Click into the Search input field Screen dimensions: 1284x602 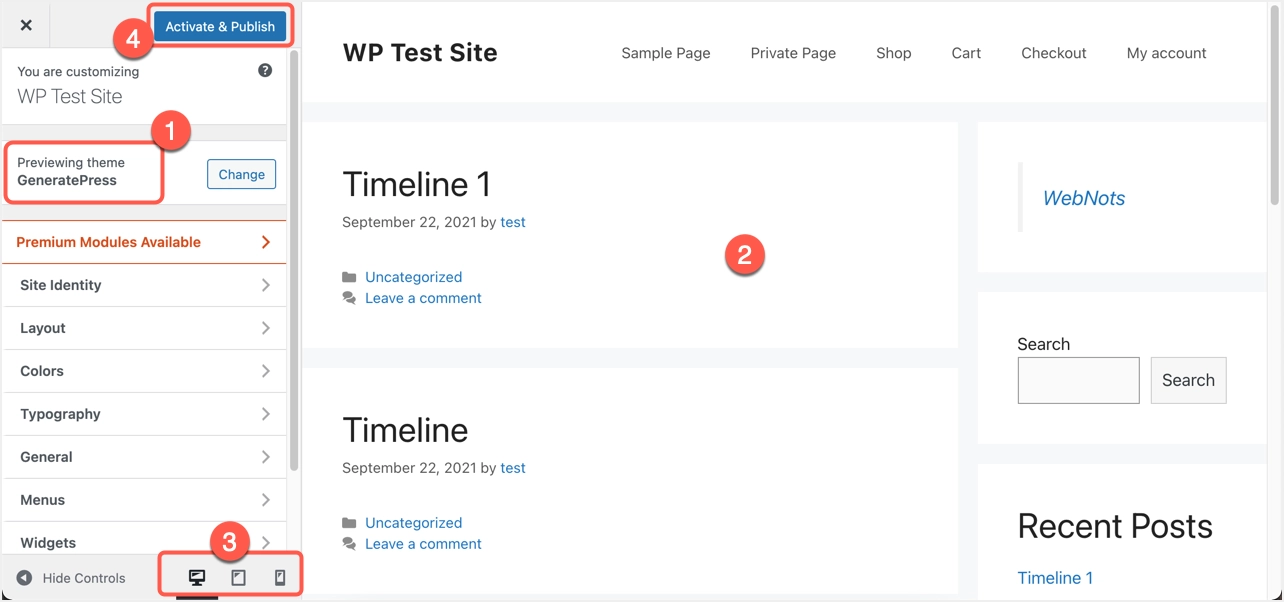pos(1078,380)
